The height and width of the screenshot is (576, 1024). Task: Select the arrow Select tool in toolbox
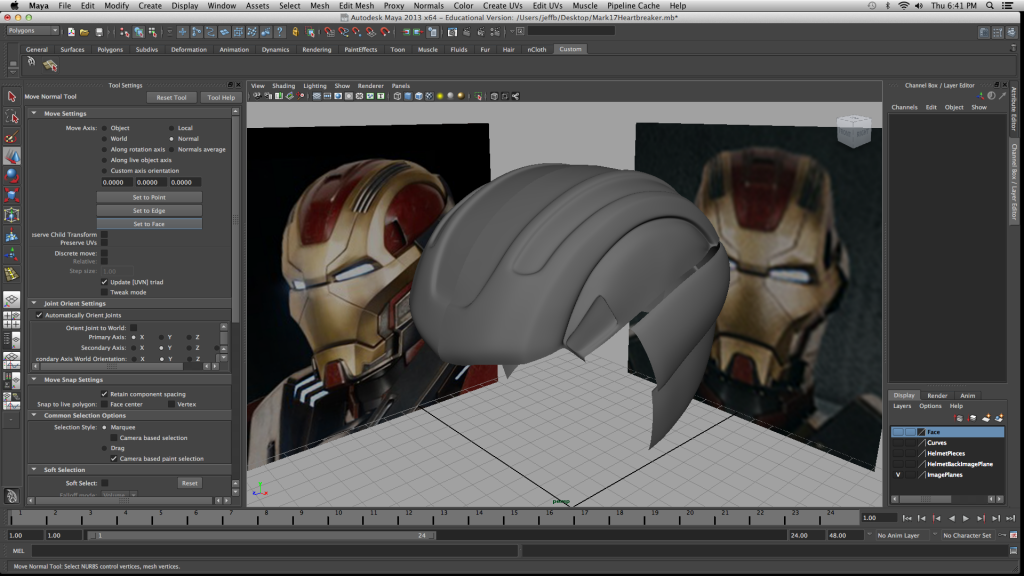click(x=11, y=97)
